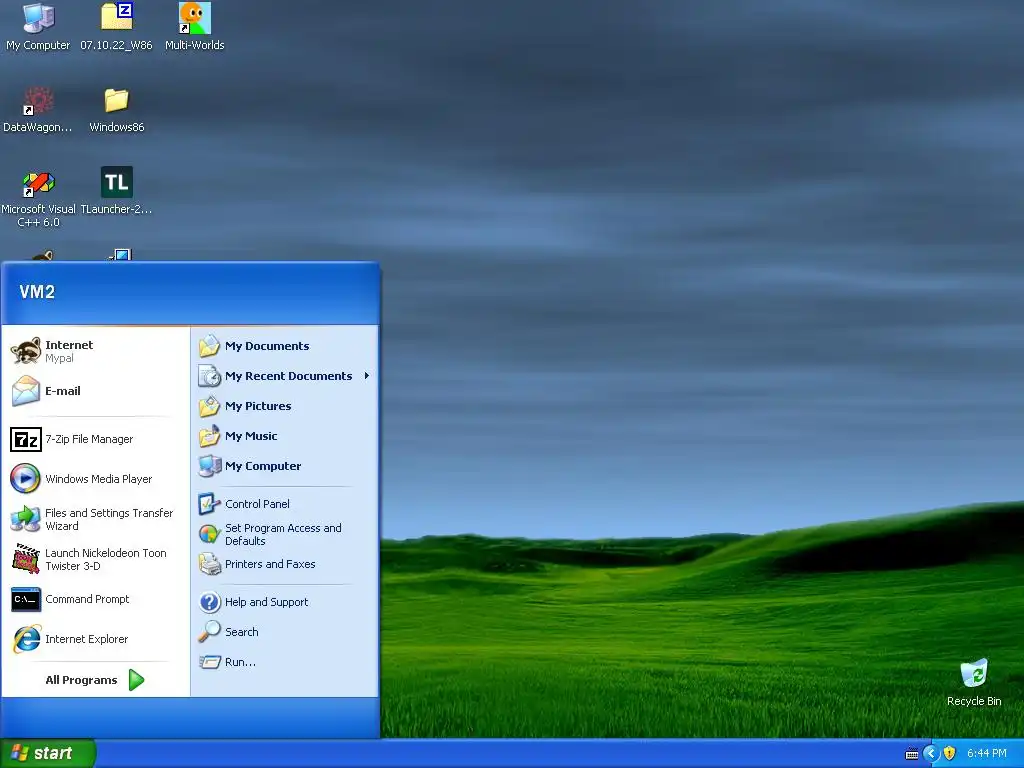Image resolution: width=1024 pixels, height=768 pixels.
Task: Launch Mypal Internet browser from Start menu
Action: (96, 351)
